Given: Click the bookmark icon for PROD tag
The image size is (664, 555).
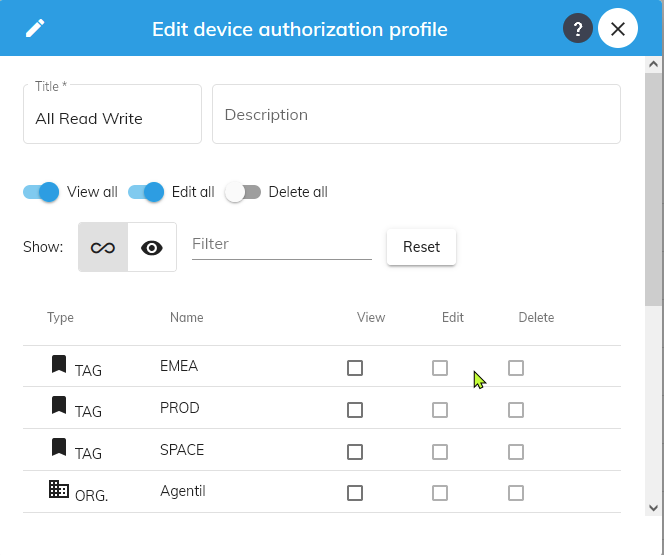Looking at the screenshot, I should pyautogui.click(x=59, y=406).
